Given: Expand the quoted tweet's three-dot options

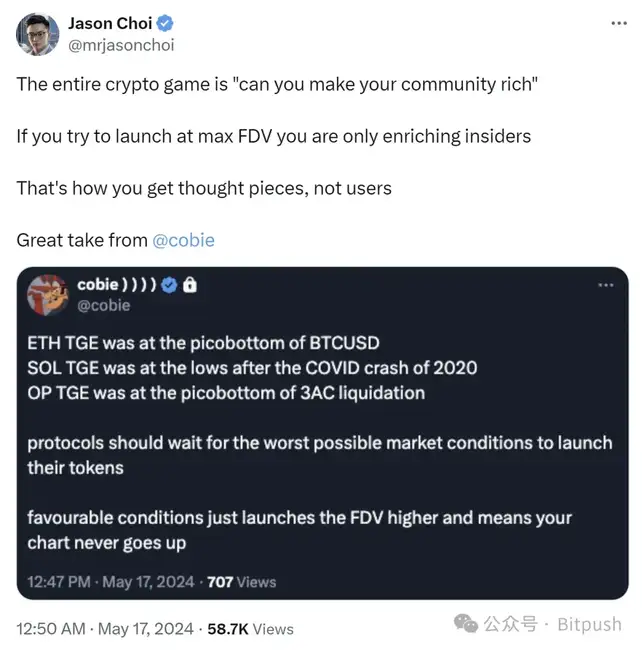Looking at the screenshot, I should click(605, 285).
